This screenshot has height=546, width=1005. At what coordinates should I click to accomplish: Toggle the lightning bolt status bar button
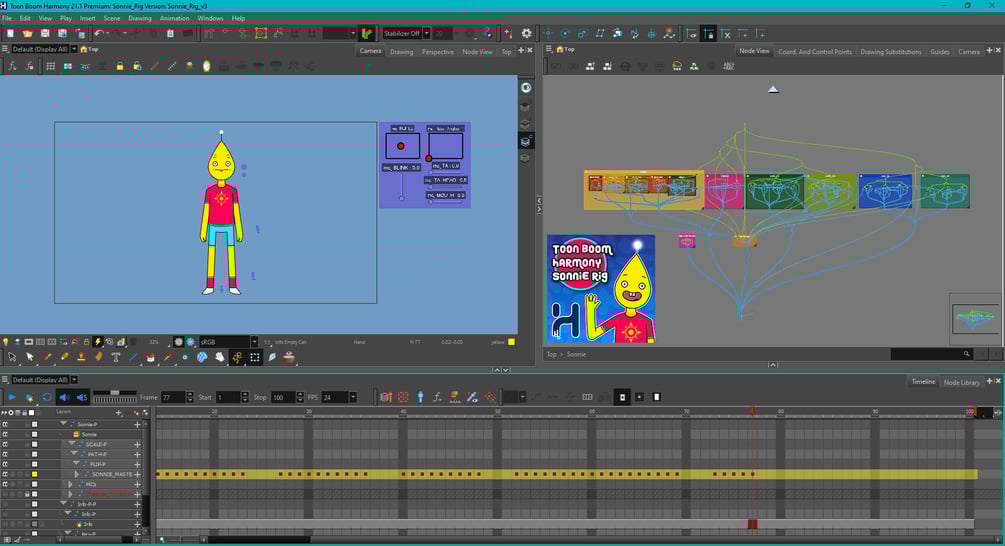click(x=98, y=342)
